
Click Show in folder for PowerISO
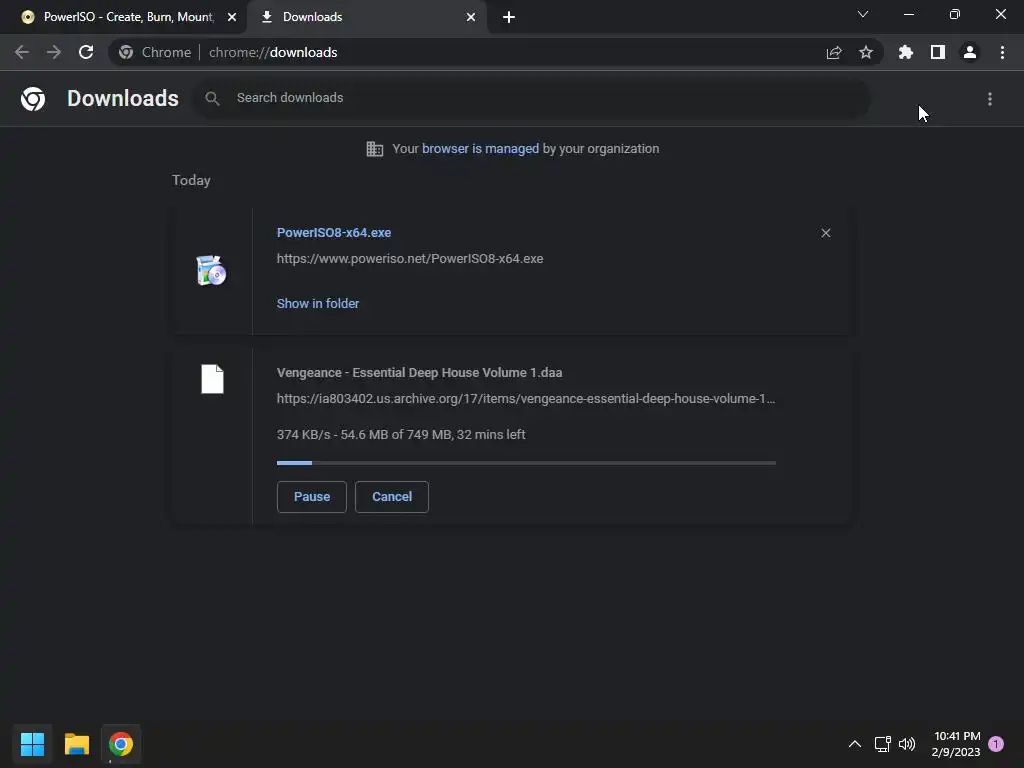[x=318, y=304]
